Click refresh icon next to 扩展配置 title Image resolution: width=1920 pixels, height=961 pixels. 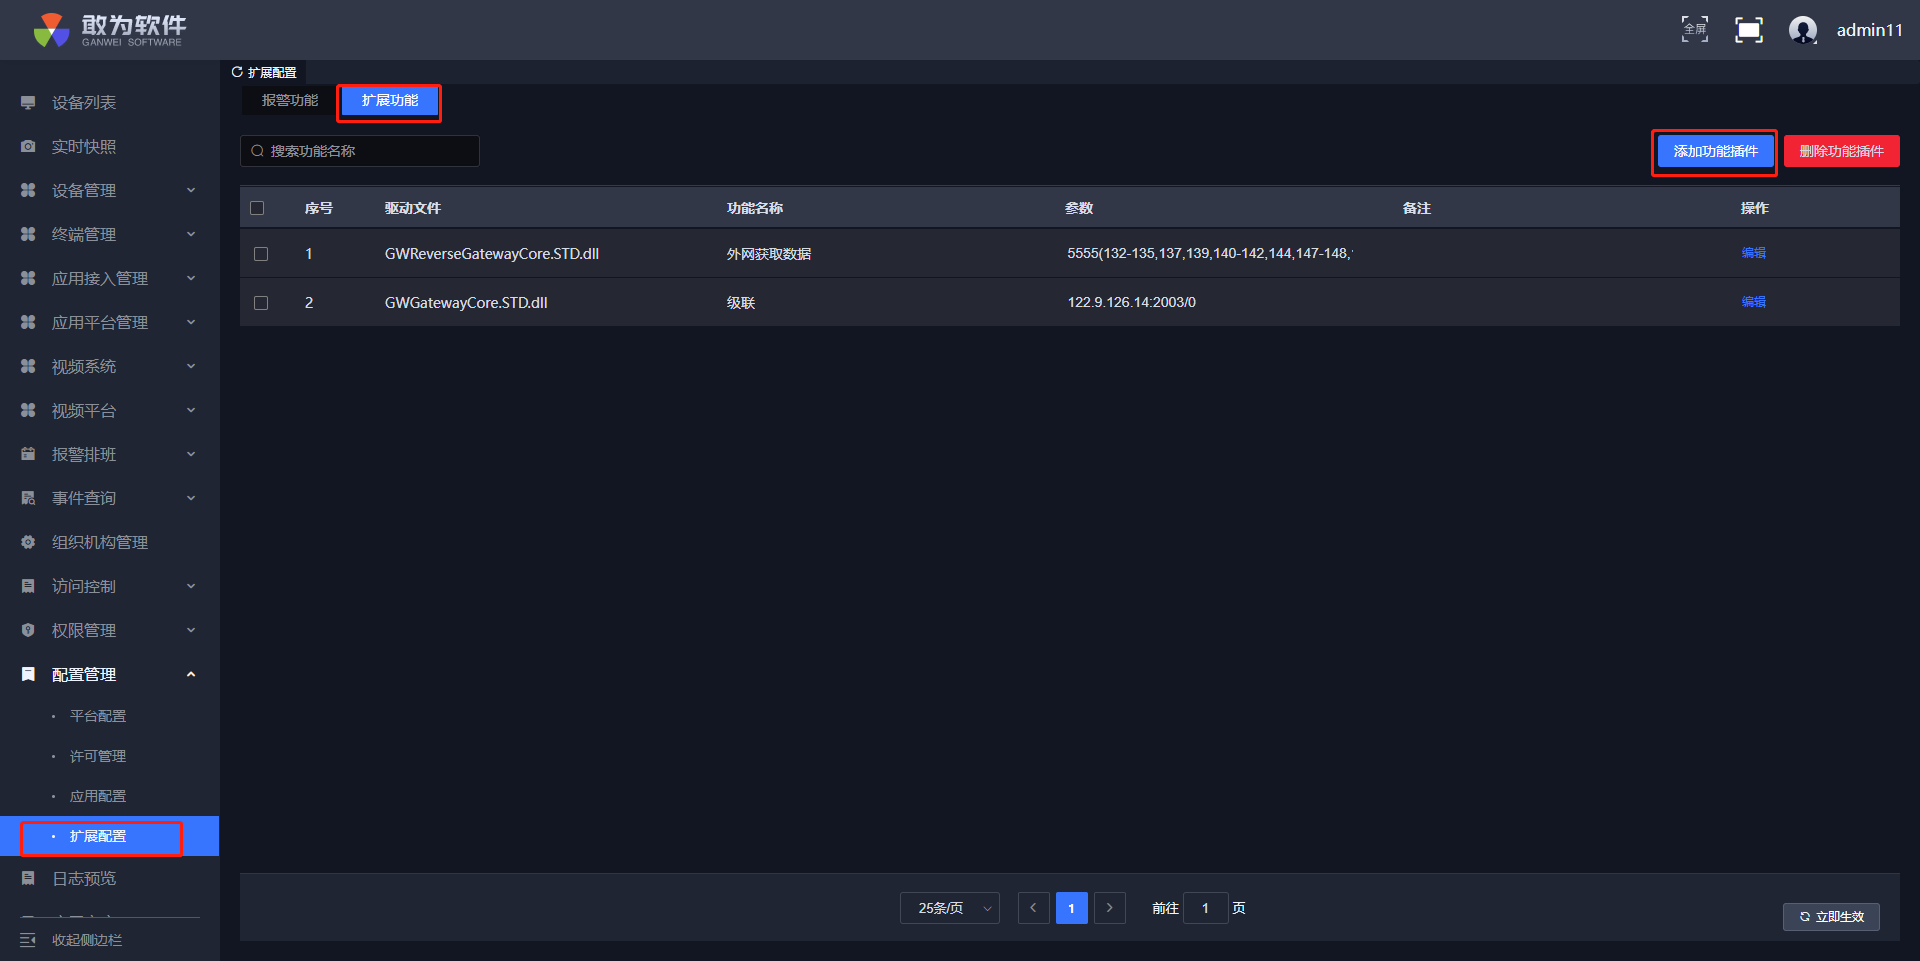[237, 72]
